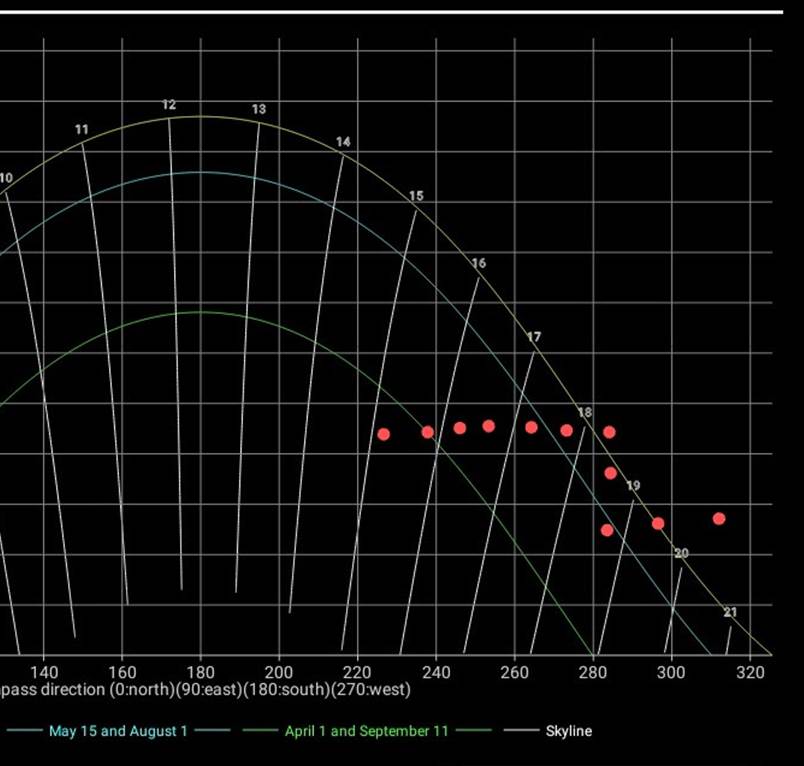
Task: Toggle the April 1 and September 11 series
Action: [x=366, y=731]
